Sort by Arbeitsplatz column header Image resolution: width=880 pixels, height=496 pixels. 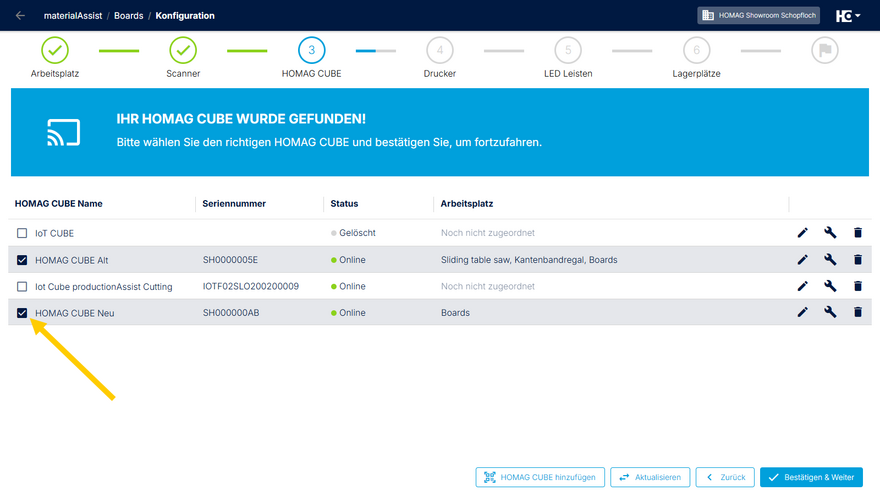[x=466, y=204]
